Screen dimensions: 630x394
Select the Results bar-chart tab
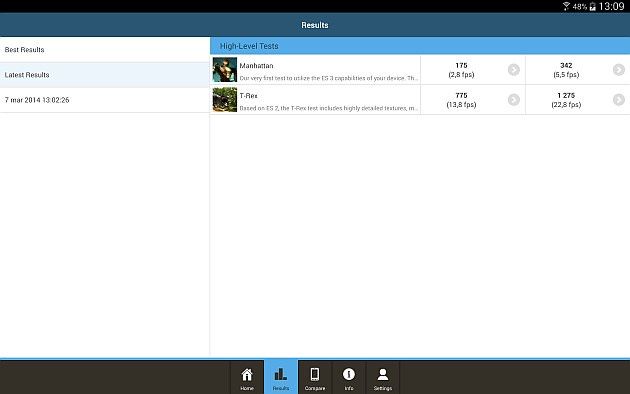[x=281, y=377]
